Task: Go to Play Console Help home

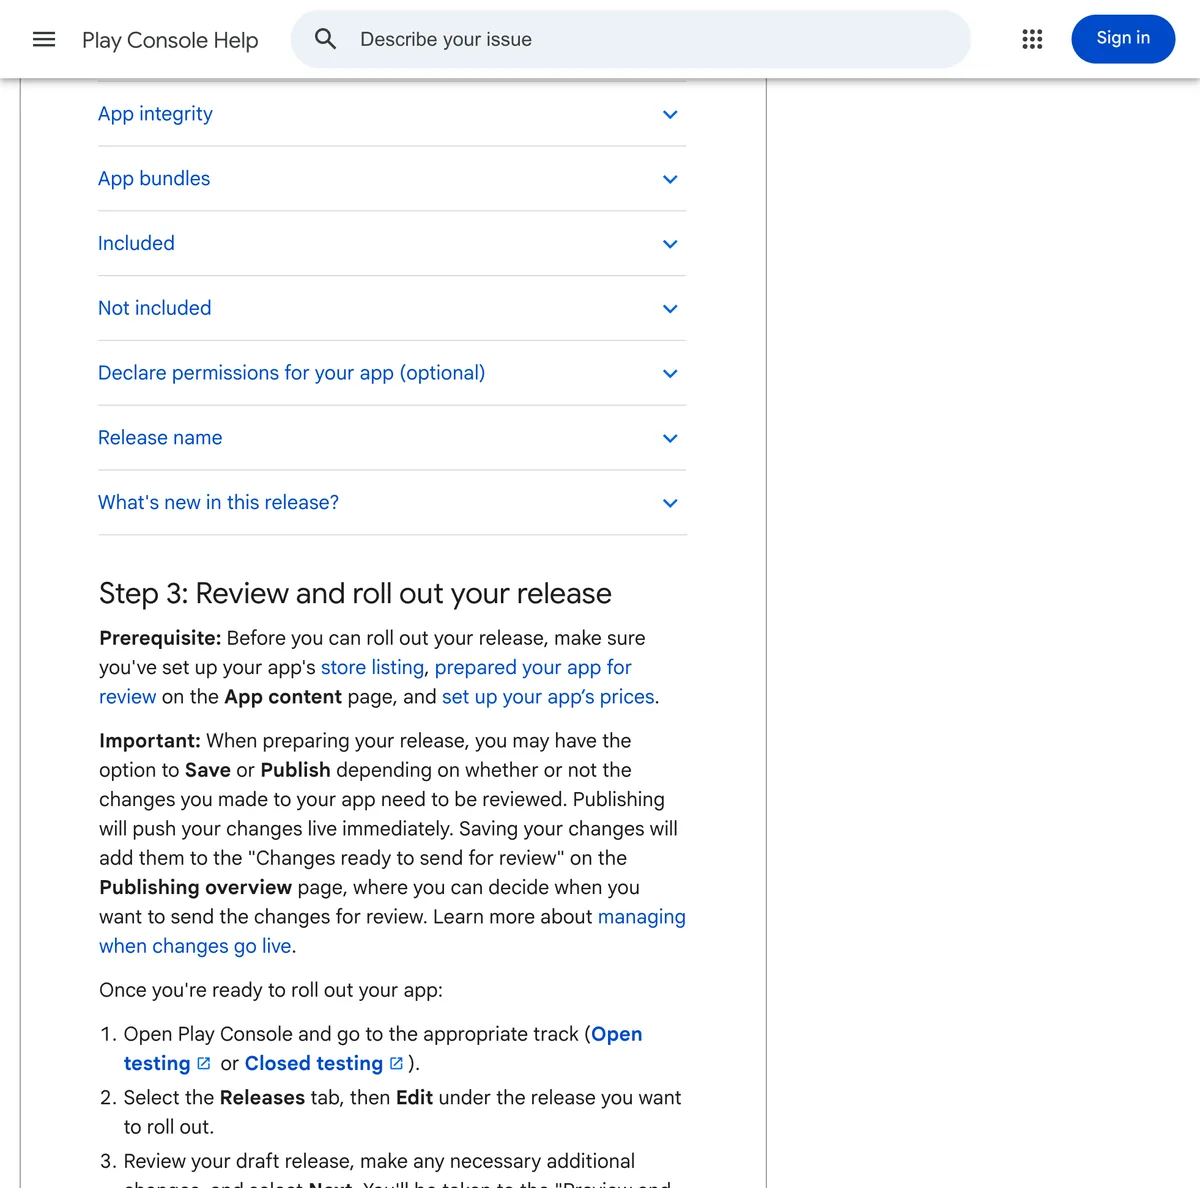Action: (x=170, y=40)
